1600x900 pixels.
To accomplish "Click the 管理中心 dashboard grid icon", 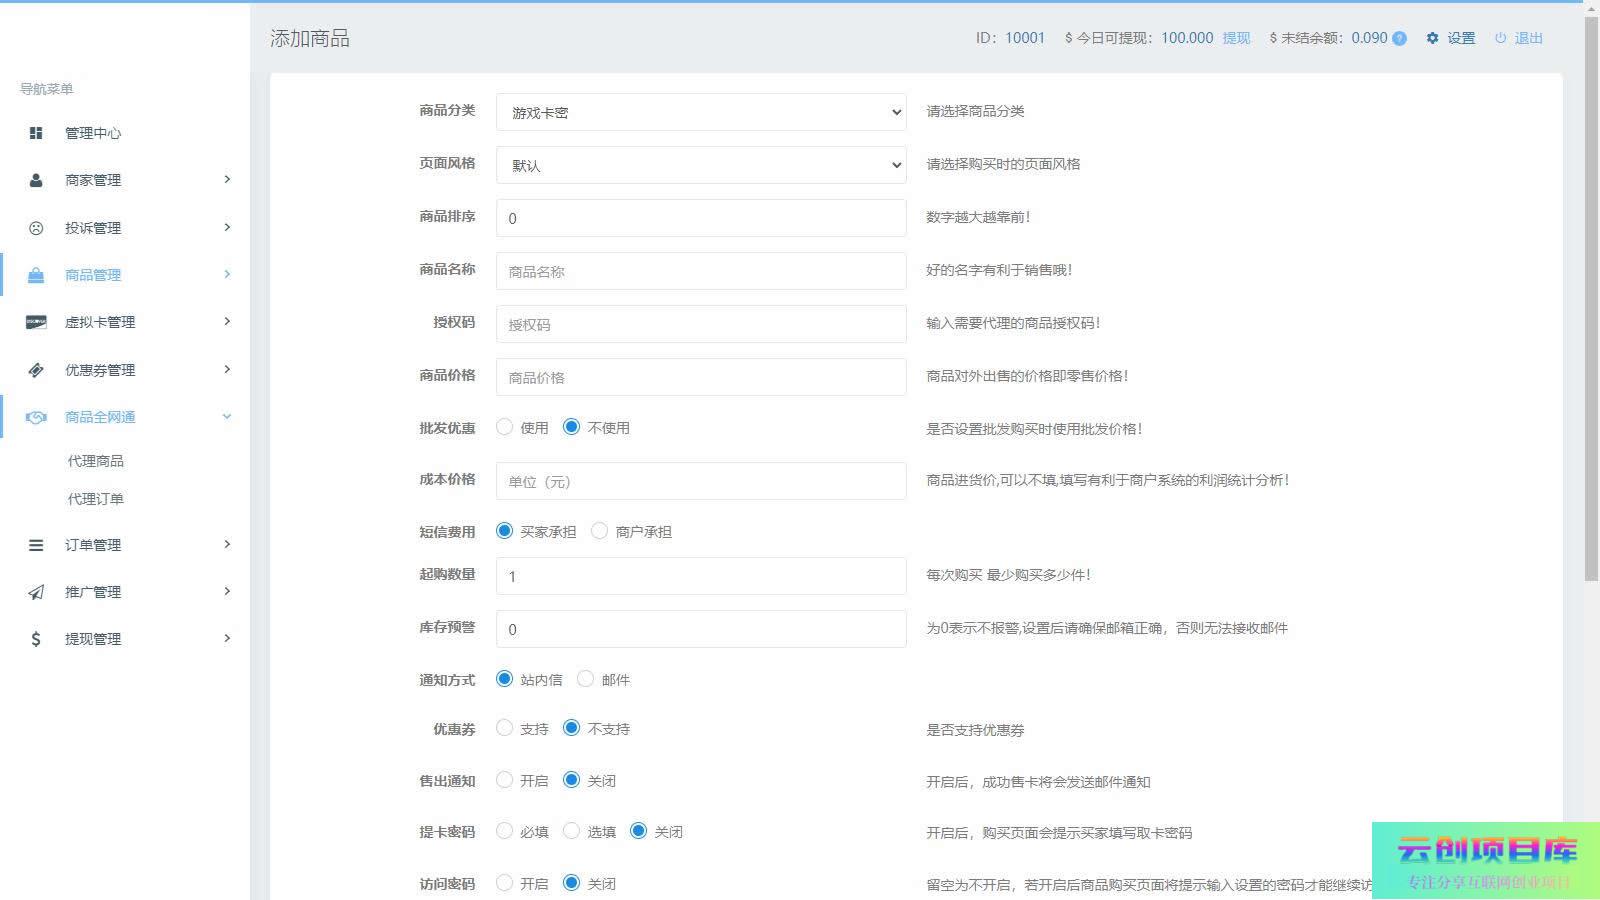I will (36, 133).
